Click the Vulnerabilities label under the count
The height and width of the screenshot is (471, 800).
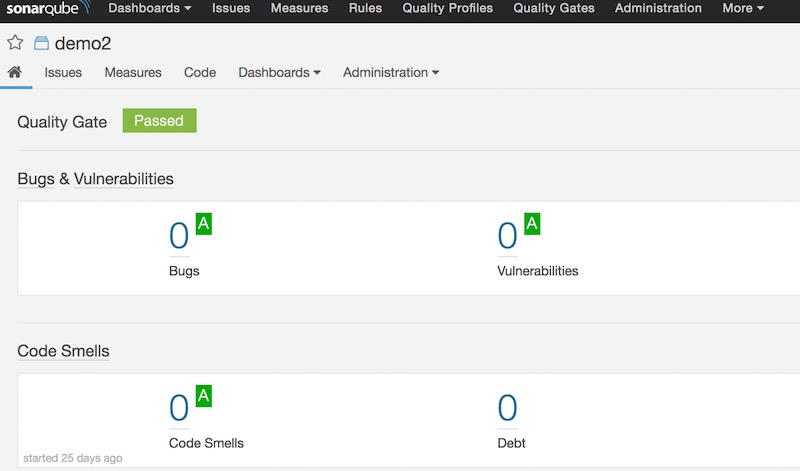(x=538, y=271)
